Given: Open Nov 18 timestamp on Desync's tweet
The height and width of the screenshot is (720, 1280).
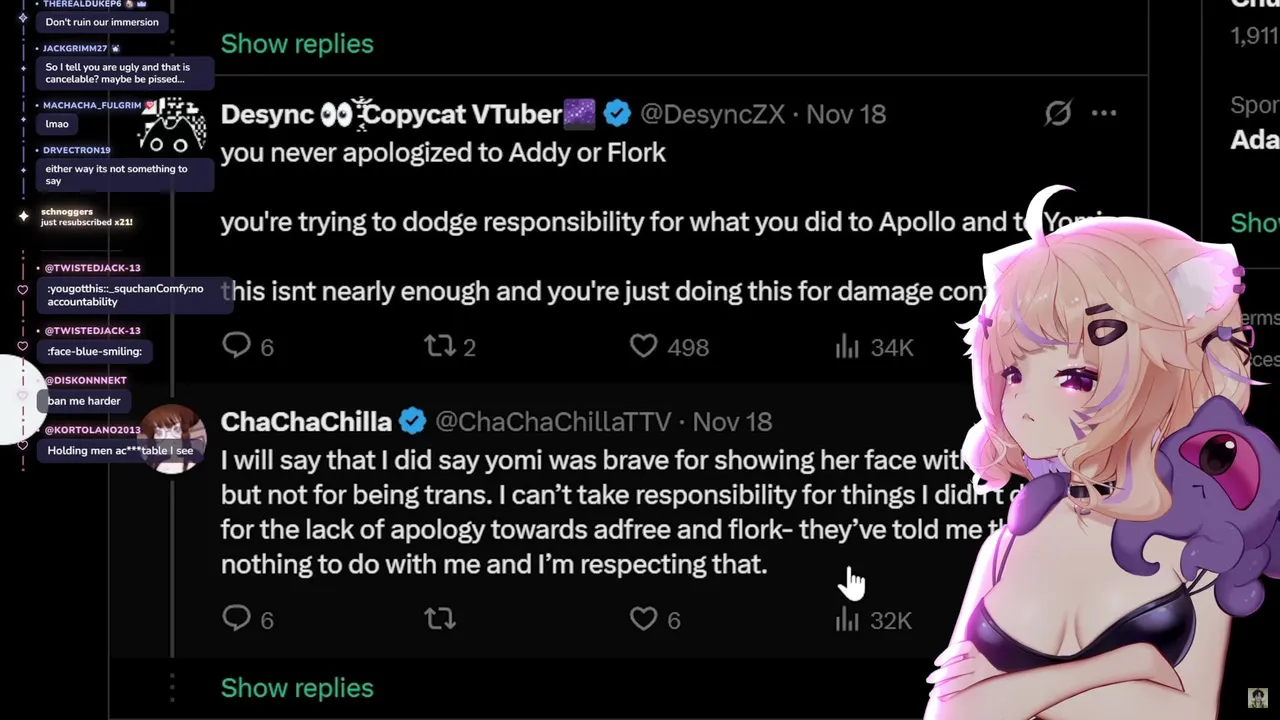Looking at the screenshot, I should 846,114.
